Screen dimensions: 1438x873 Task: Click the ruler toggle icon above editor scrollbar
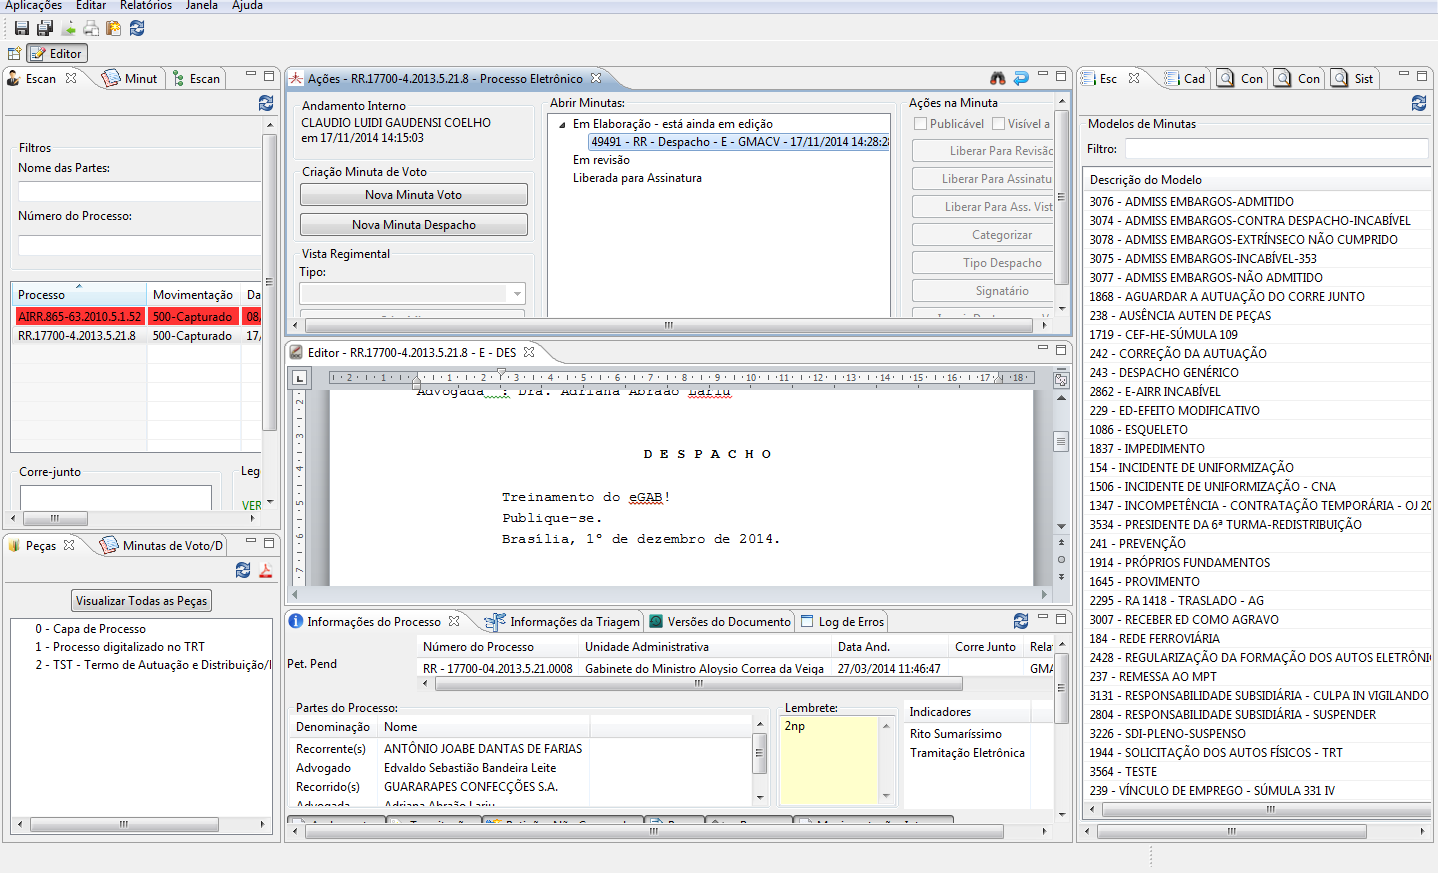[x=1061, y=380]
